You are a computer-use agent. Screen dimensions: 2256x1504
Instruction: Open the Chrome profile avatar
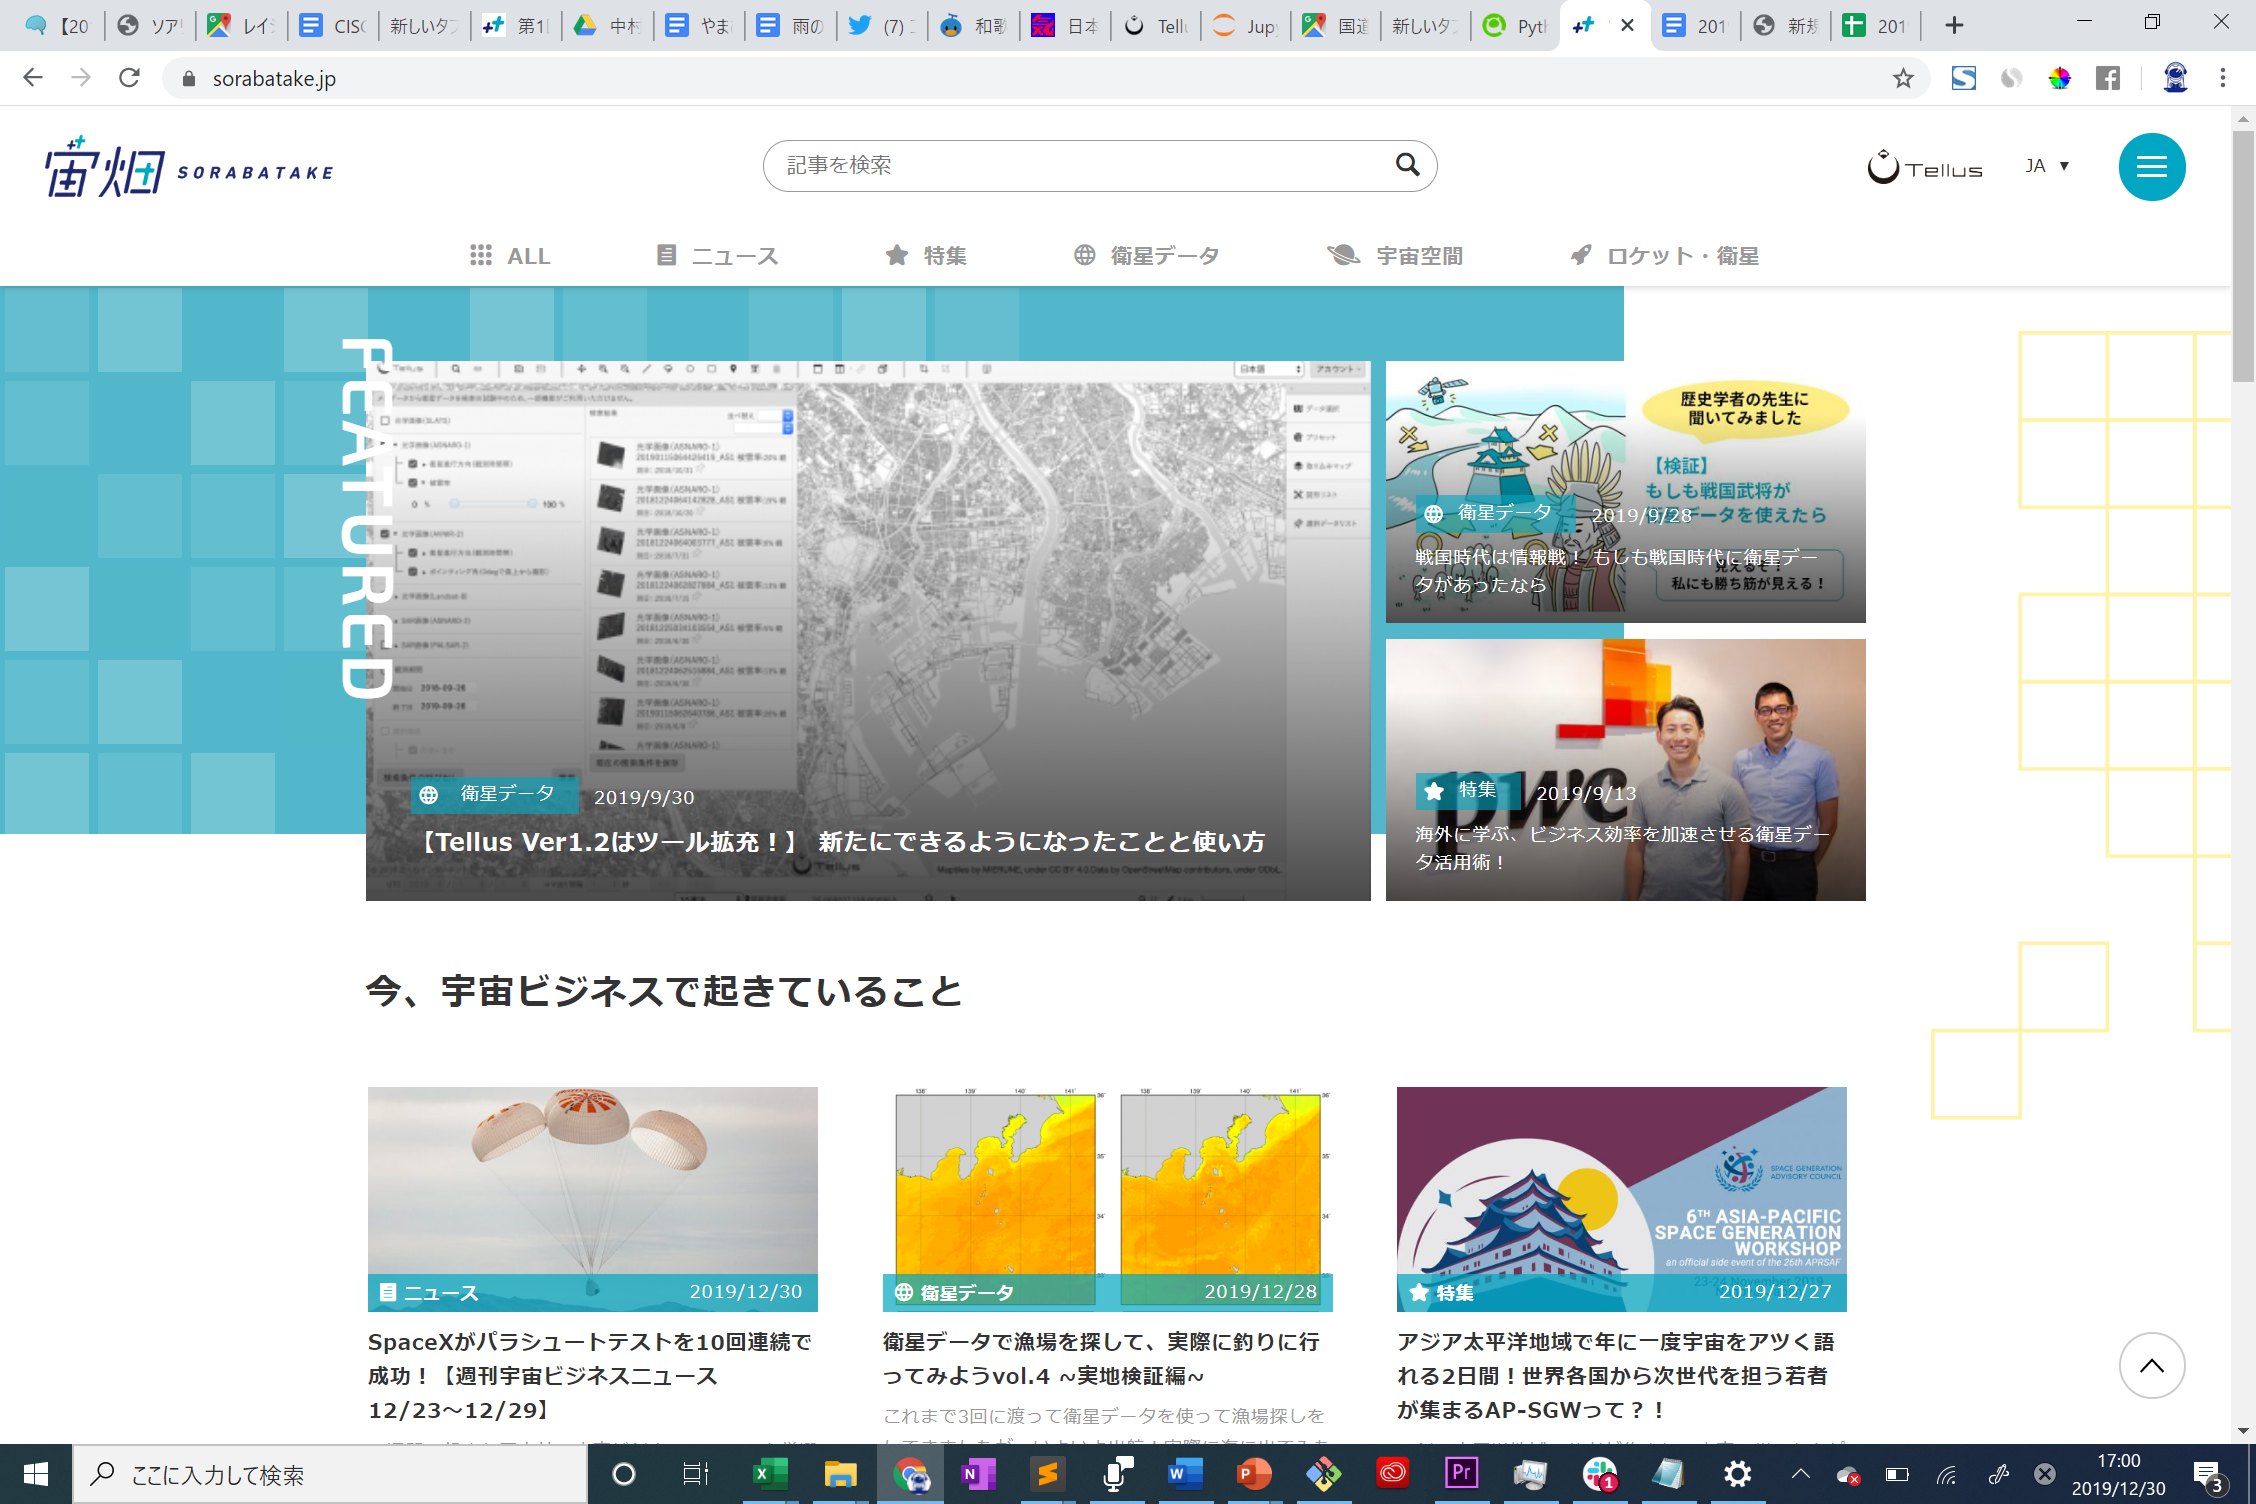pos(2175,78)
